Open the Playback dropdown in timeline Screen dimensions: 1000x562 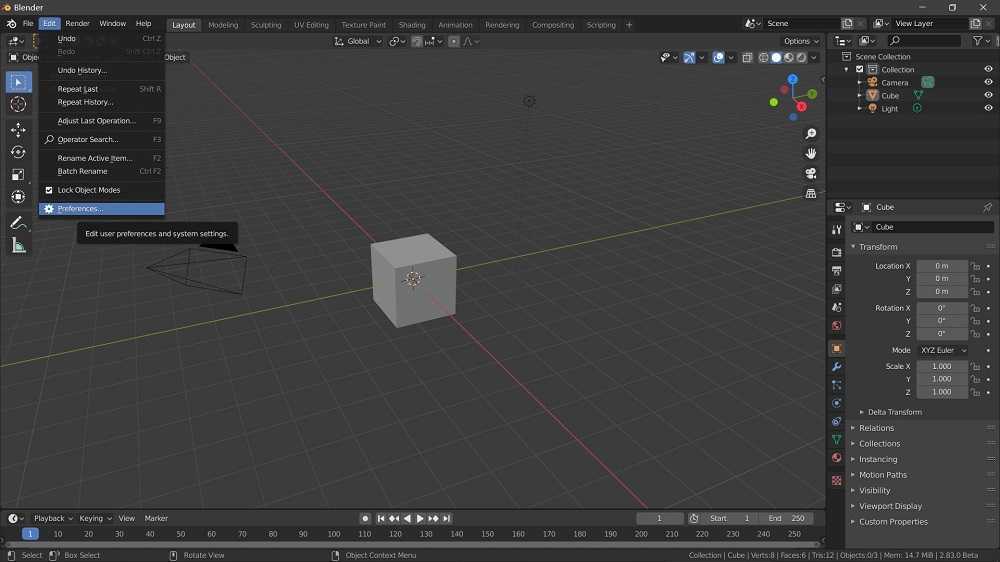pyautogui.click(x=53, y=519)
